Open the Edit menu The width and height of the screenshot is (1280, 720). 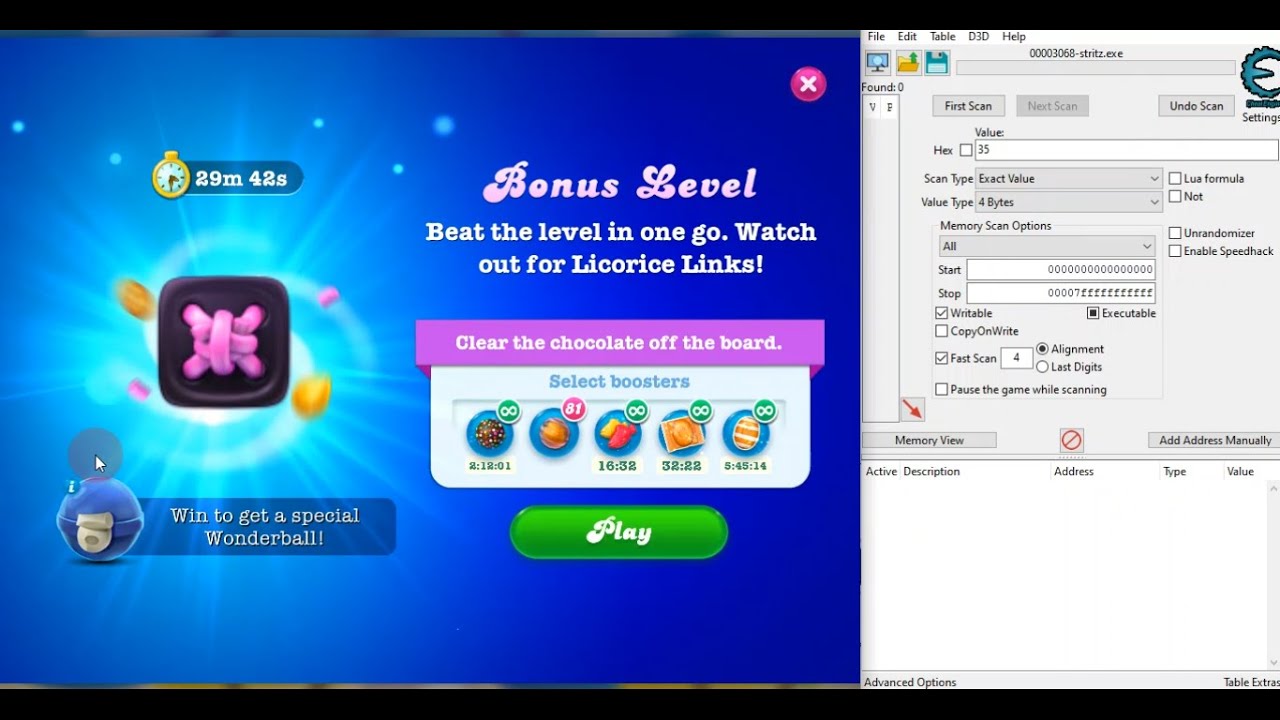(x=907, y=36)
